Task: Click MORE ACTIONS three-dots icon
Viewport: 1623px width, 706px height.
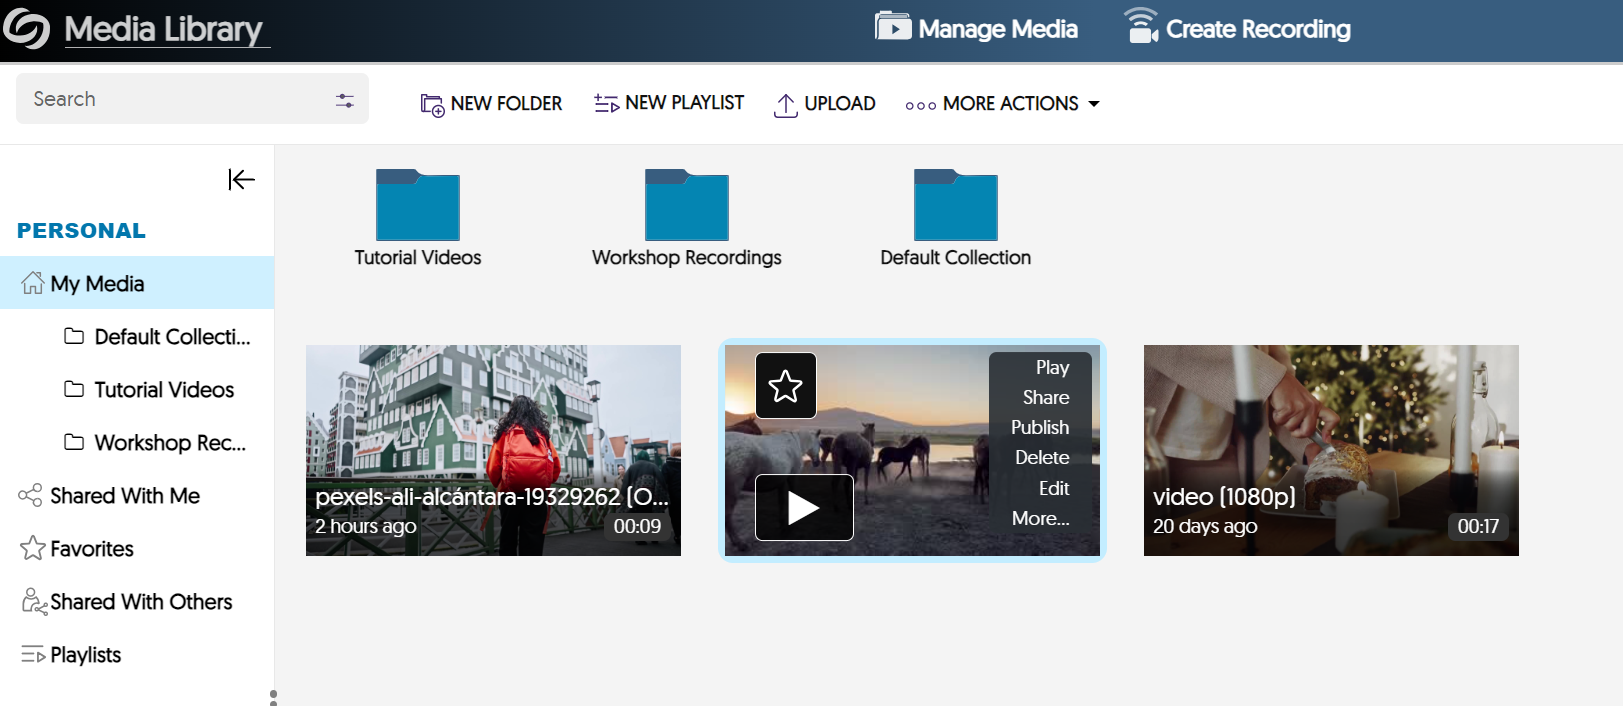Action: (x=920, y=105)
